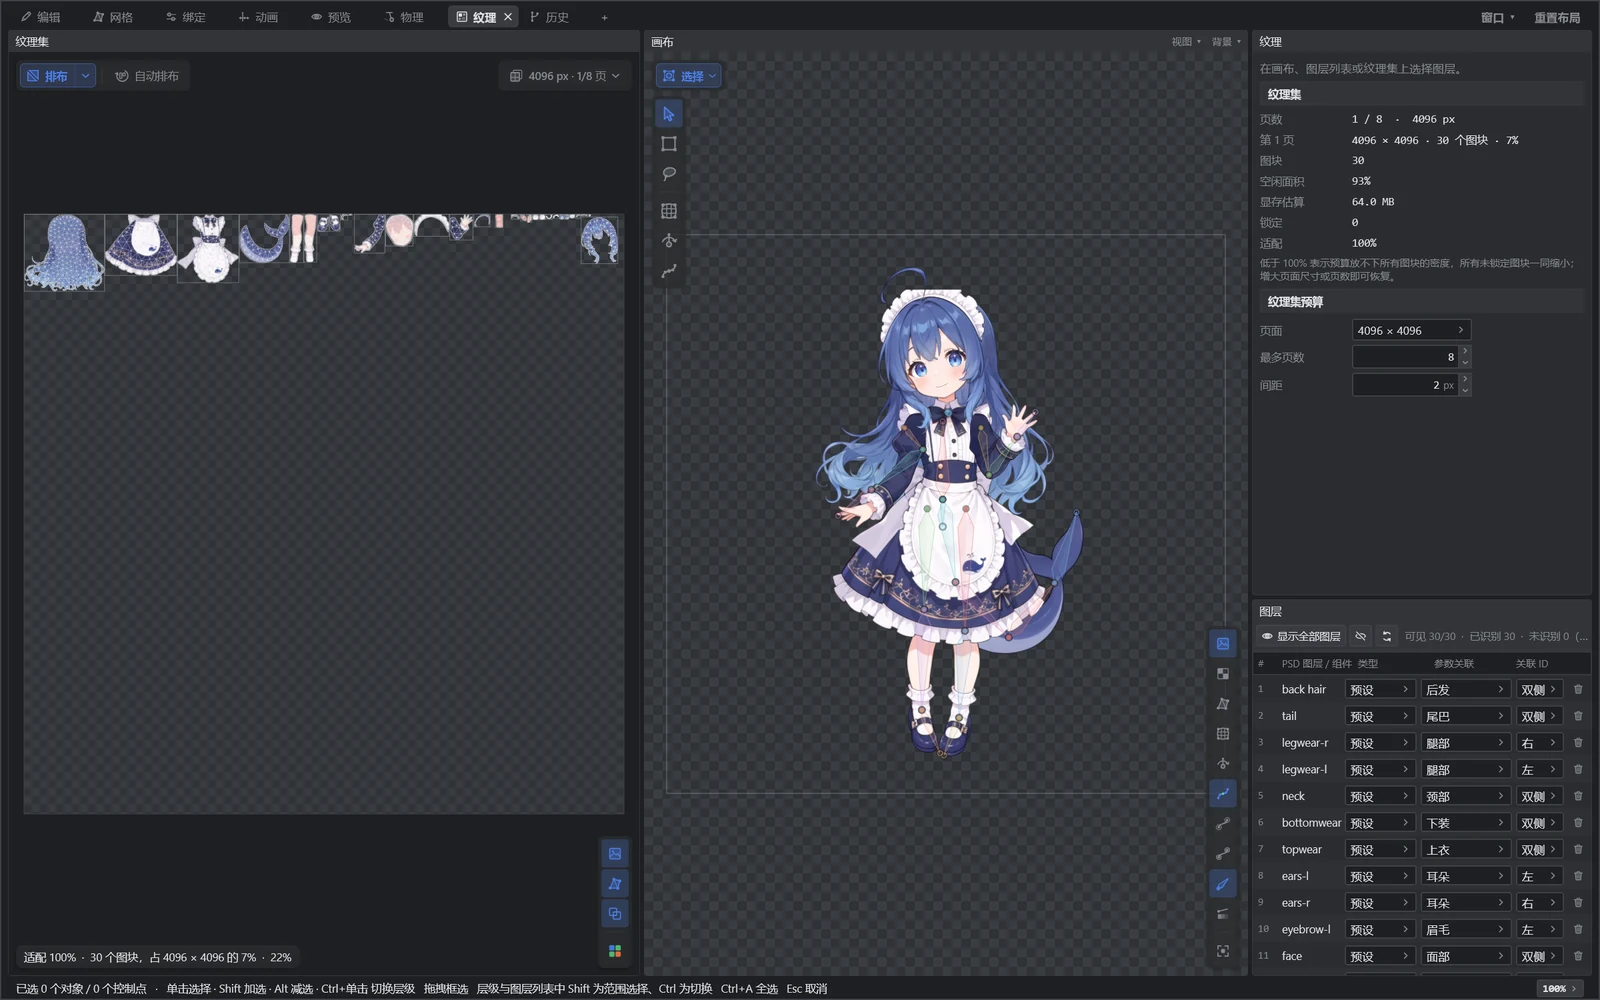Open the canvas 选择 mode dropdown
Image resolution: width=1600 pixels, height=1000 pixels.
(689, 76)
